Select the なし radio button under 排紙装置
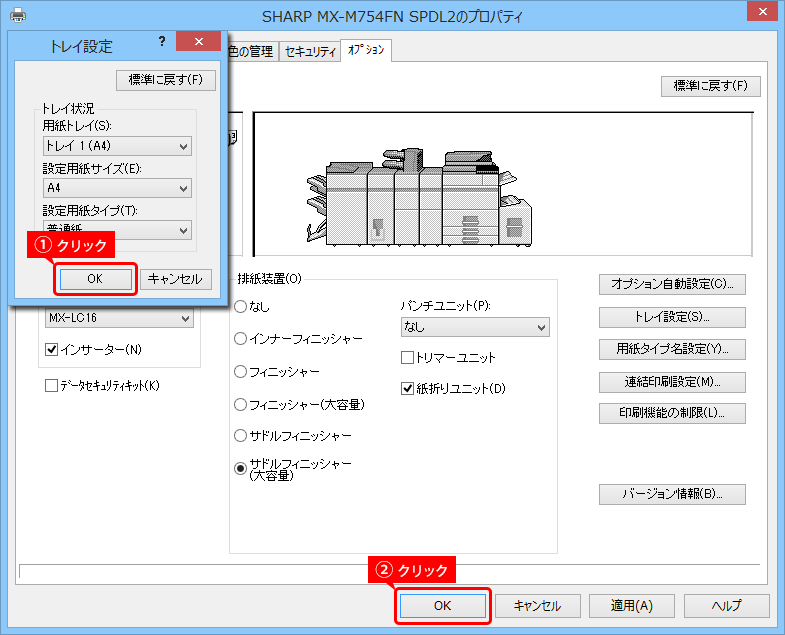This screenshot has height=635, width=785. pyautogui.click(x=240, y=306)
